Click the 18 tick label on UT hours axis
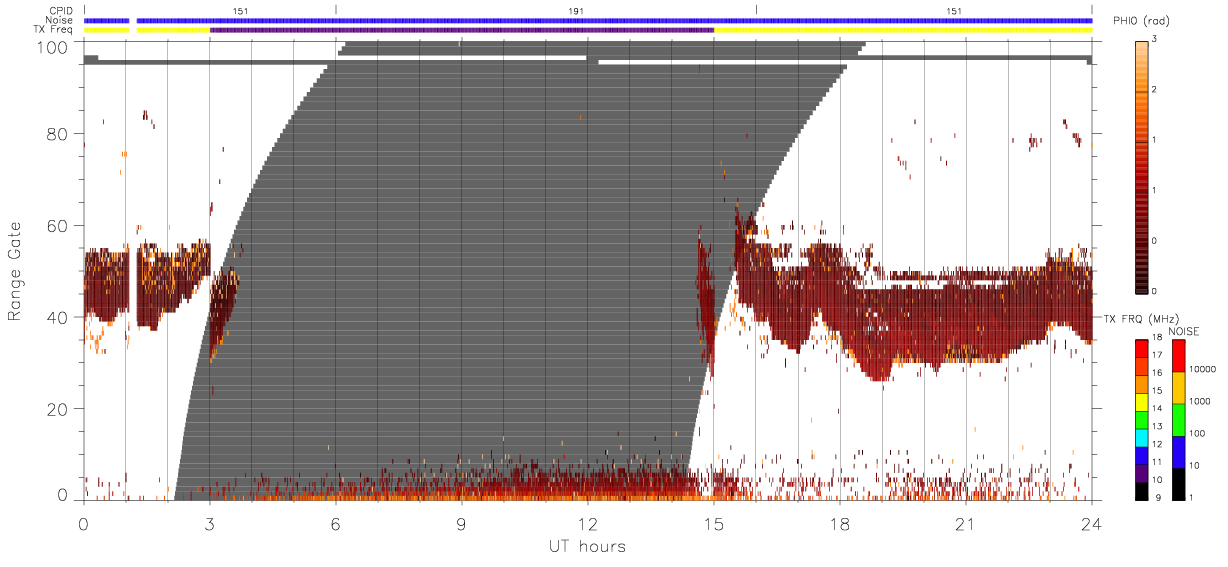1228x567 pixels. coord(839,523)
